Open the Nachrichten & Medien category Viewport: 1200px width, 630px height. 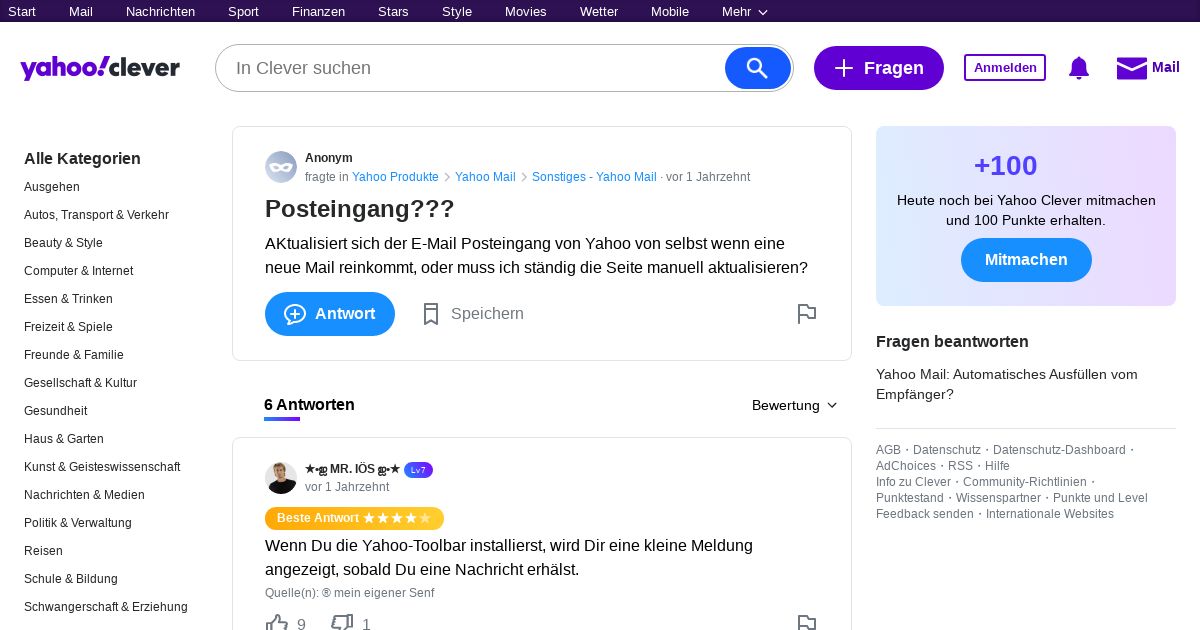(84, 495)
